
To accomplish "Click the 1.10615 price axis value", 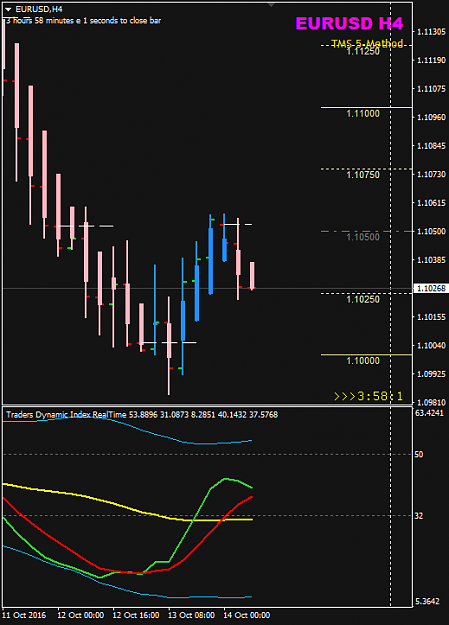I will [x=431, y=203].
